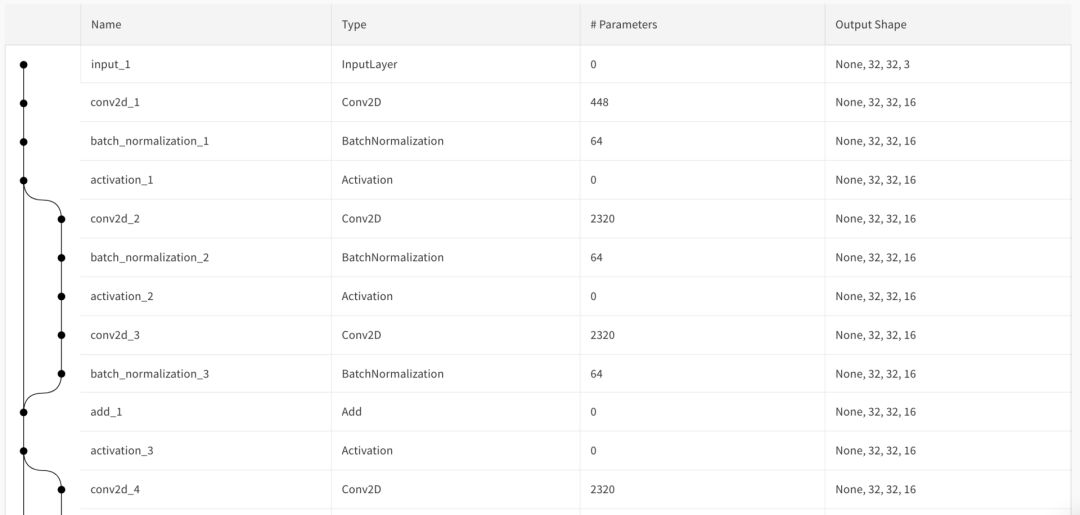Click the graph node dot beside conv2d_1
Screen dimensions: 1080x515
click(23, 103)
